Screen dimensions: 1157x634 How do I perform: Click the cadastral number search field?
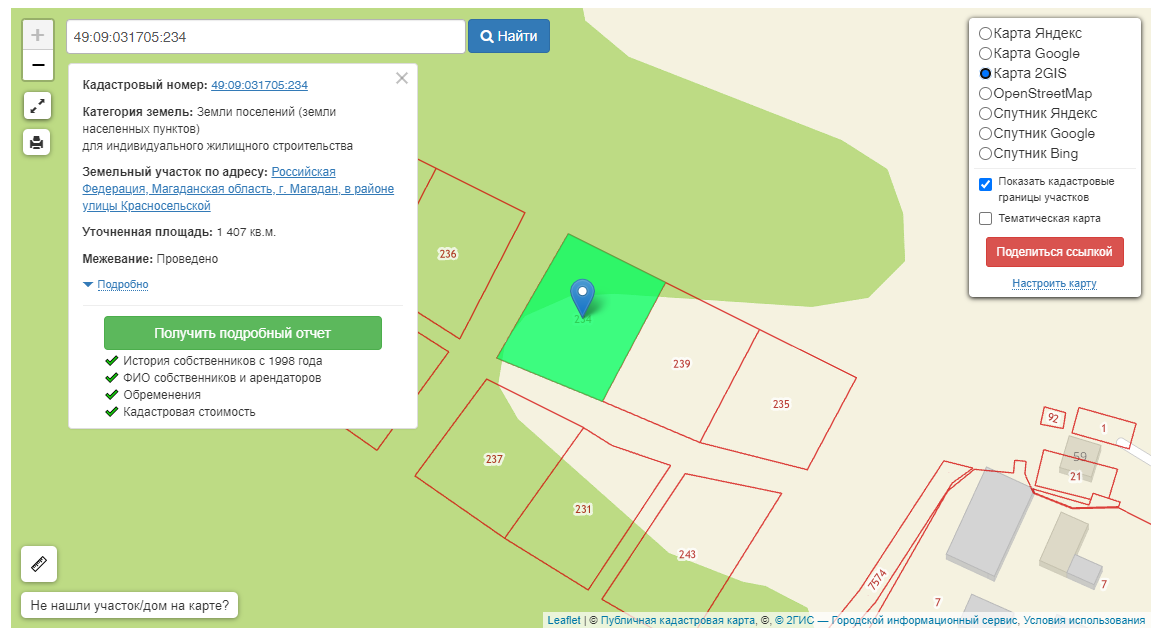tap(265, 37)
